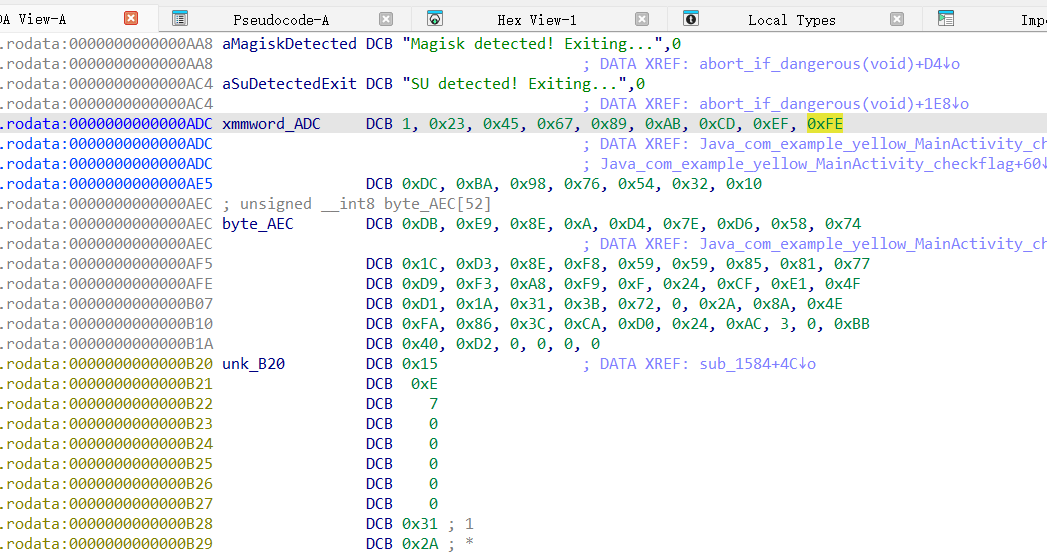Image resolution: width=1047 pixels, height=553 pixels.
Task: Click the 0x74 byte on the byte_AEC line
Action: click(843, 224)
